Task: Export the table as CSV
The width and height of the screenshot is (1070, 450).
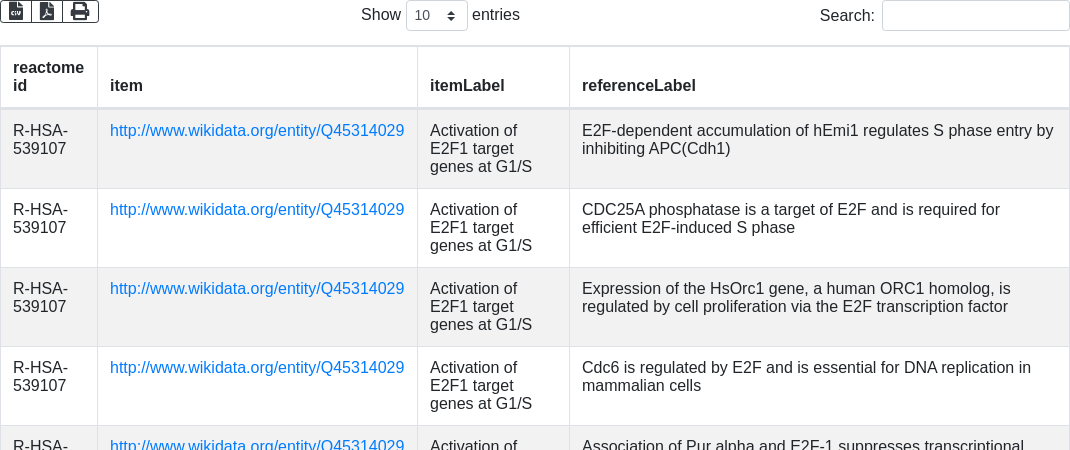Action: [x=16, y=11]
